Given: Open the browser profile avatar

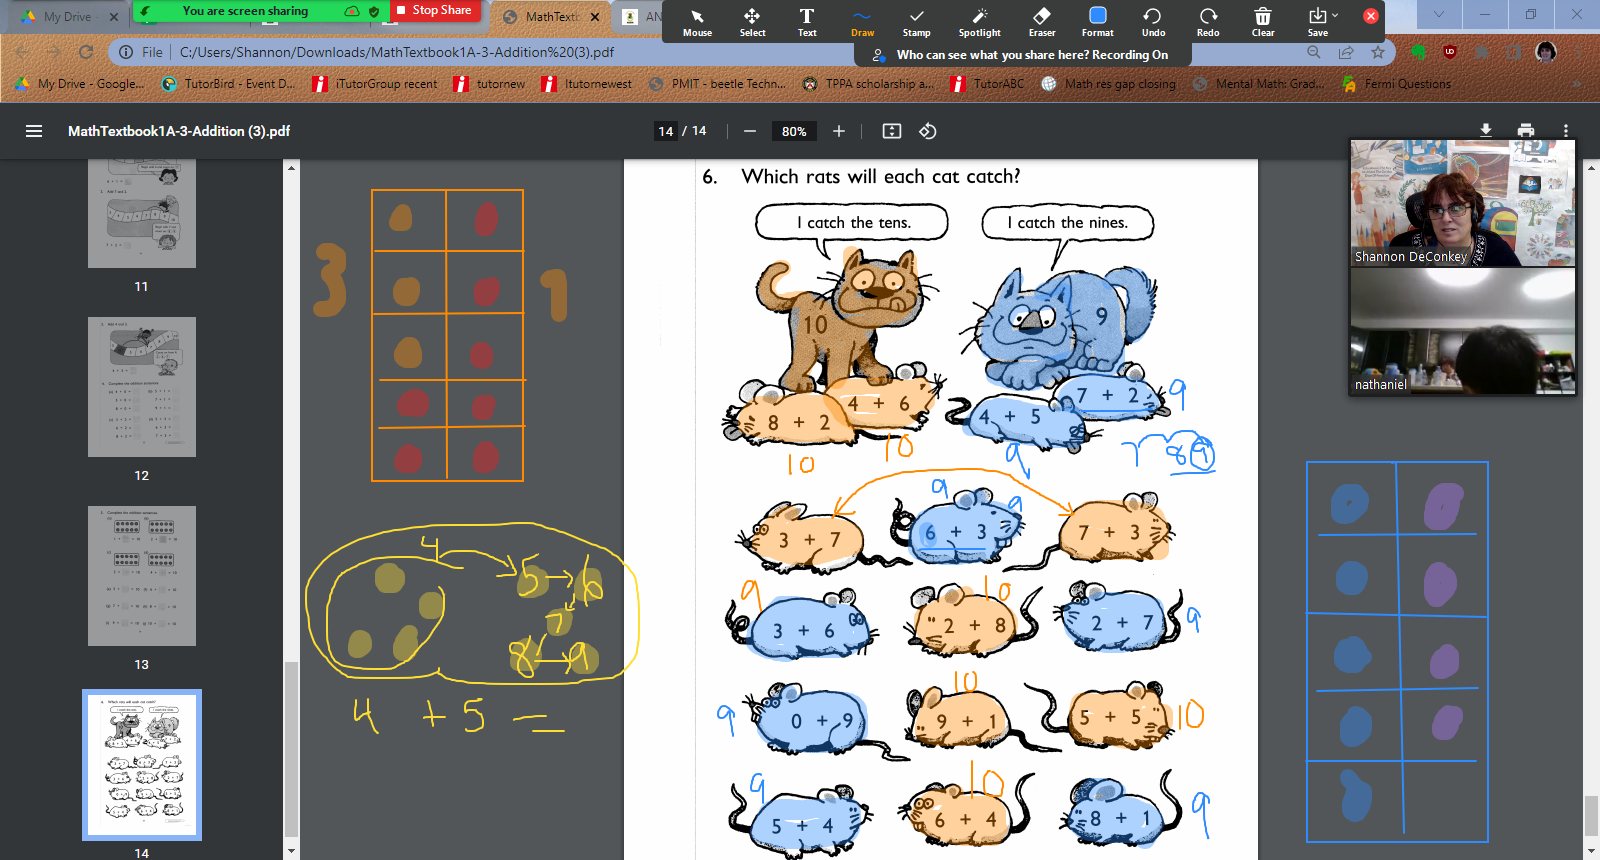Looking at the screenshot, I should [x=1546, y=52].
